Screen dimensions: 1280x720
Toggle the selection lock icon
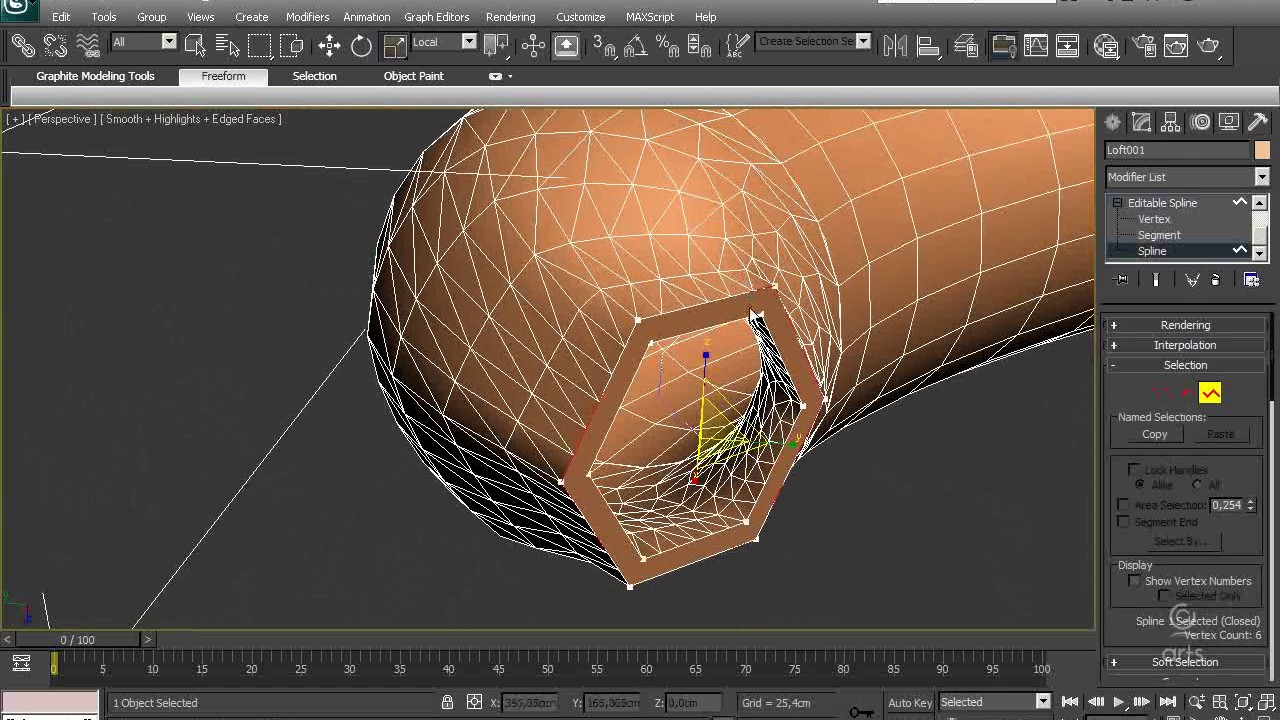click(x=447, y=702)
